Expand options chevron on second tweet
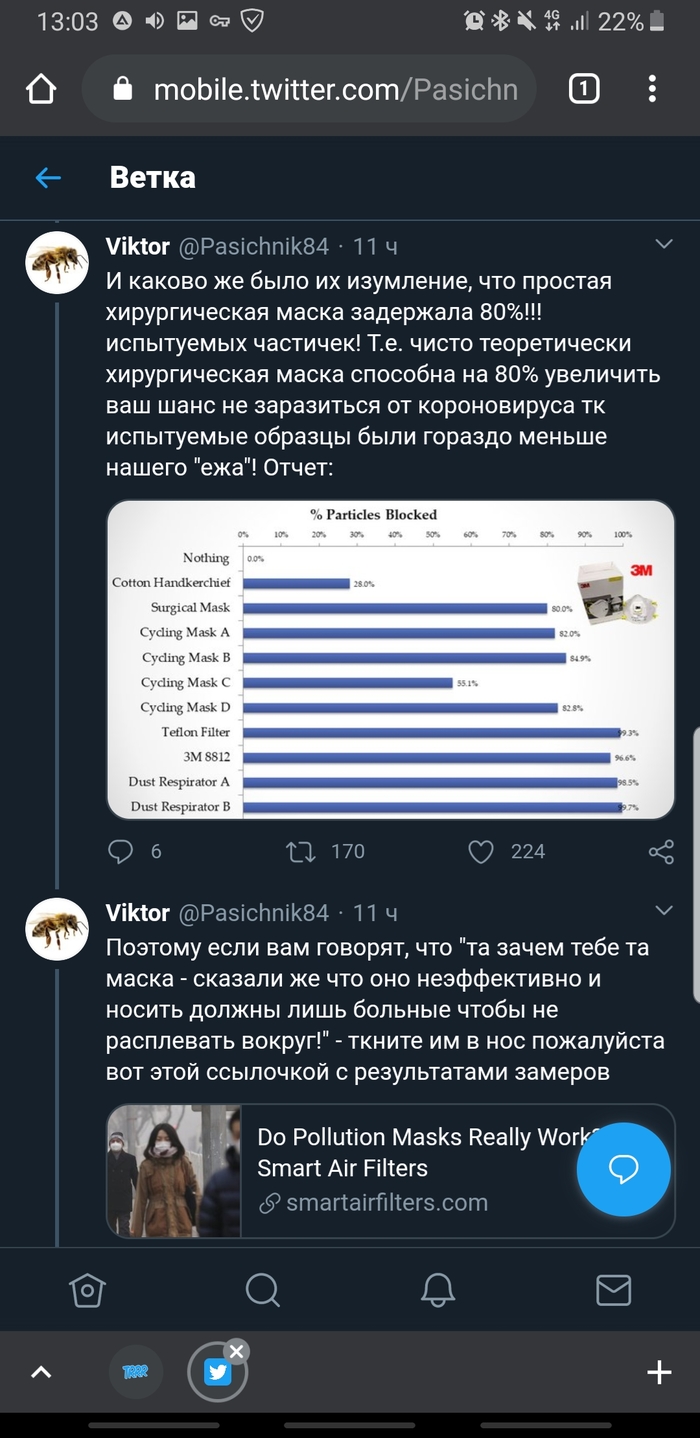Image resolution: width=700 pixels, height=1438 pixels. pos(663,910)
